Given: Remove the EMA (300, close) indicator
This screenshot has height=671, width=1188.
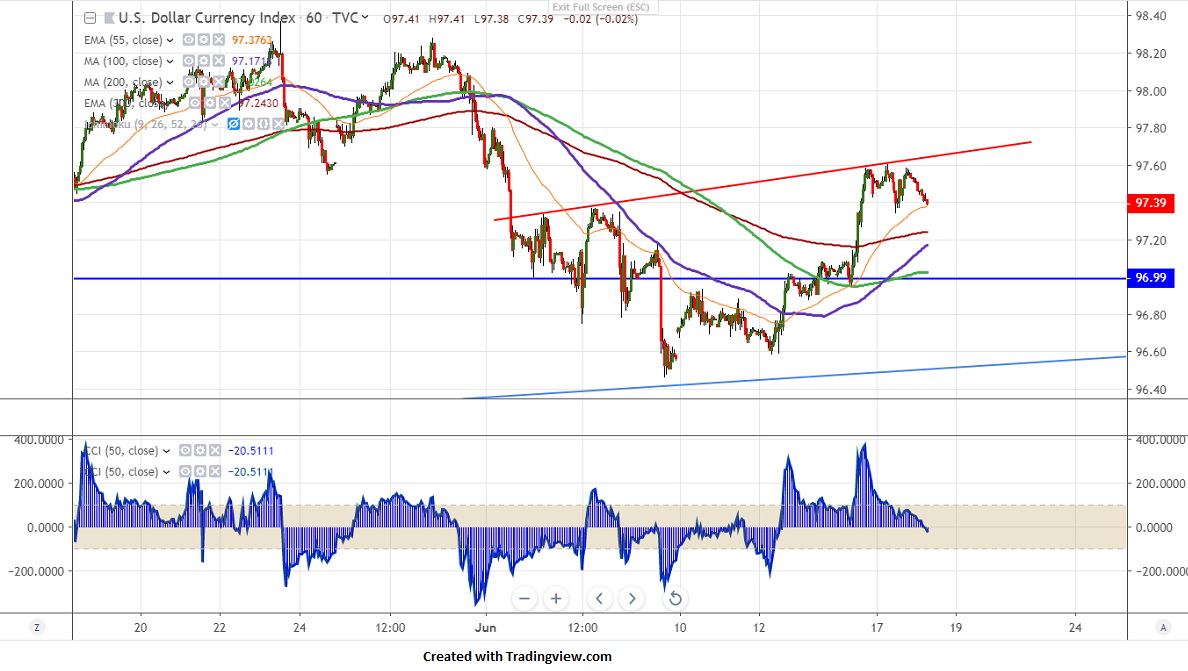Looking at the screenshot, I should (224, 103).
